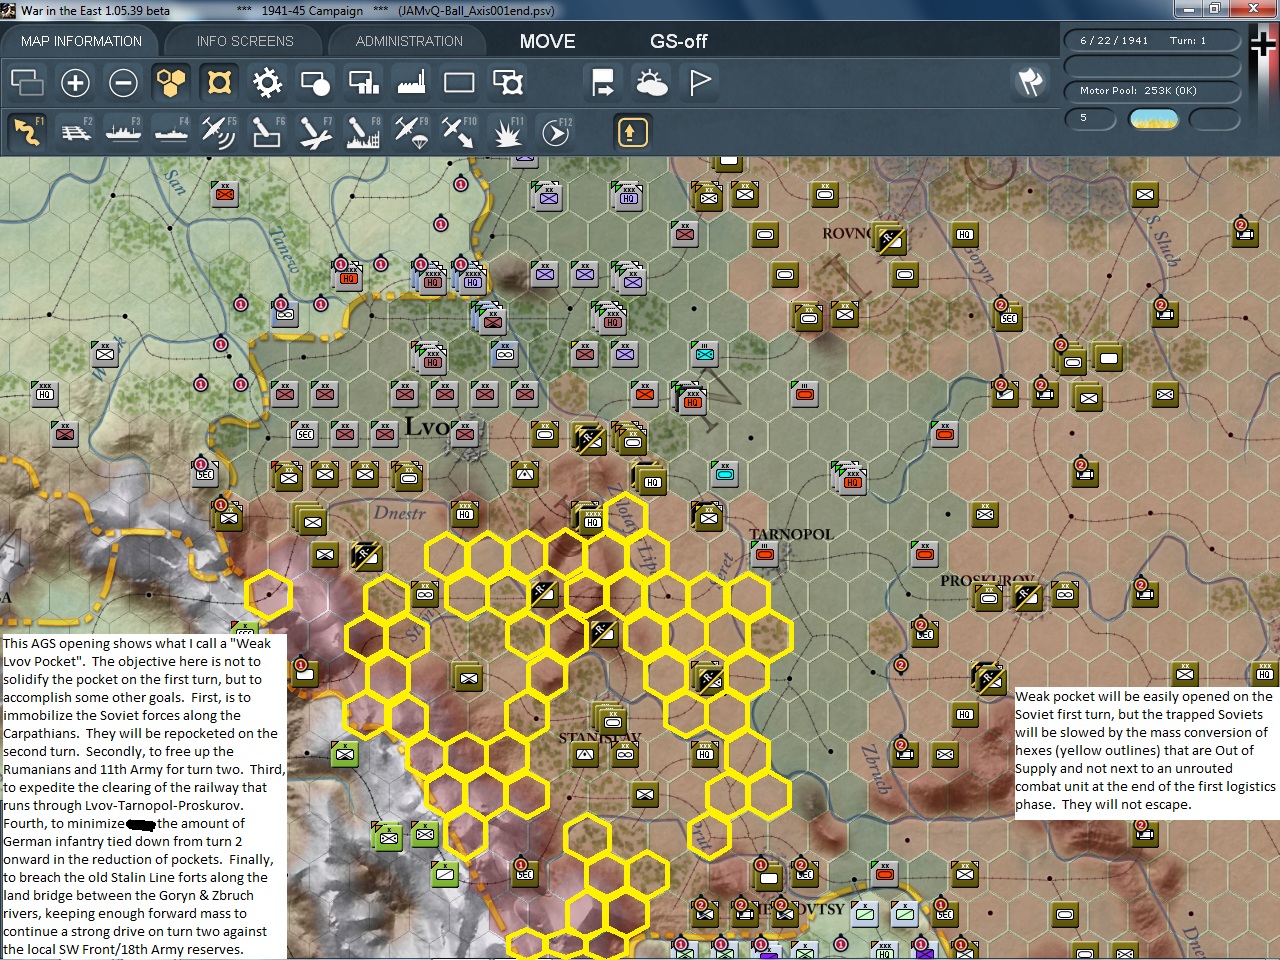Select the F11 explosion mode icon
Screen dimensions: 1280x960
pyautogui.click(x=507, y=132)
